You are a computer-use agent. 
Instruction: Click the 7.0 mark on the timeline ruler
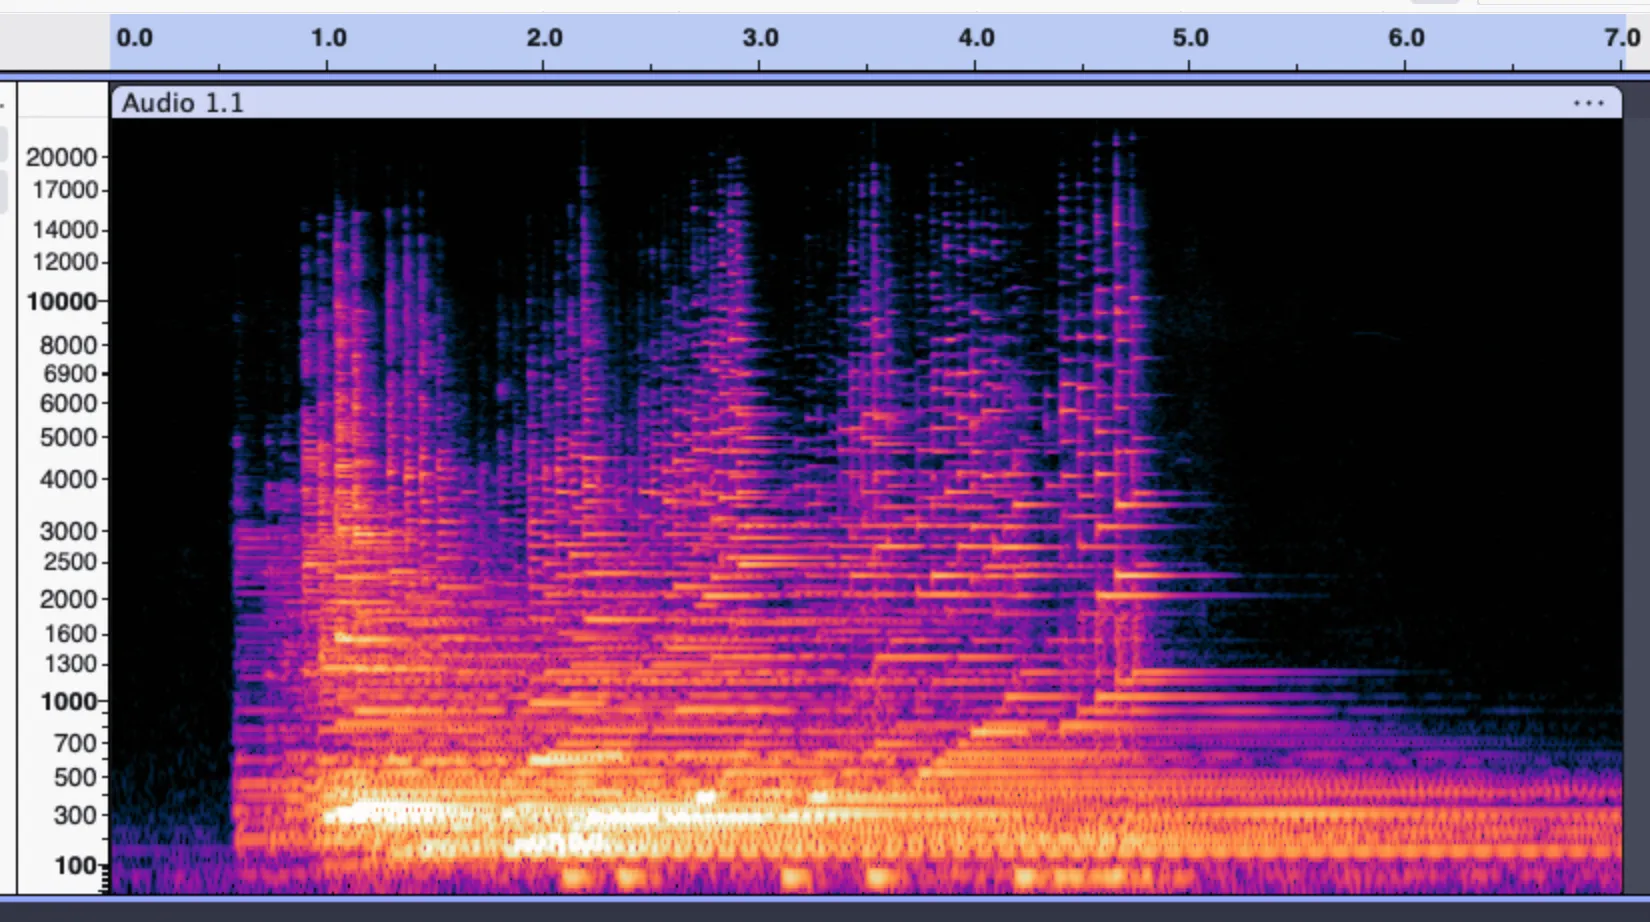click(1622, 38)
